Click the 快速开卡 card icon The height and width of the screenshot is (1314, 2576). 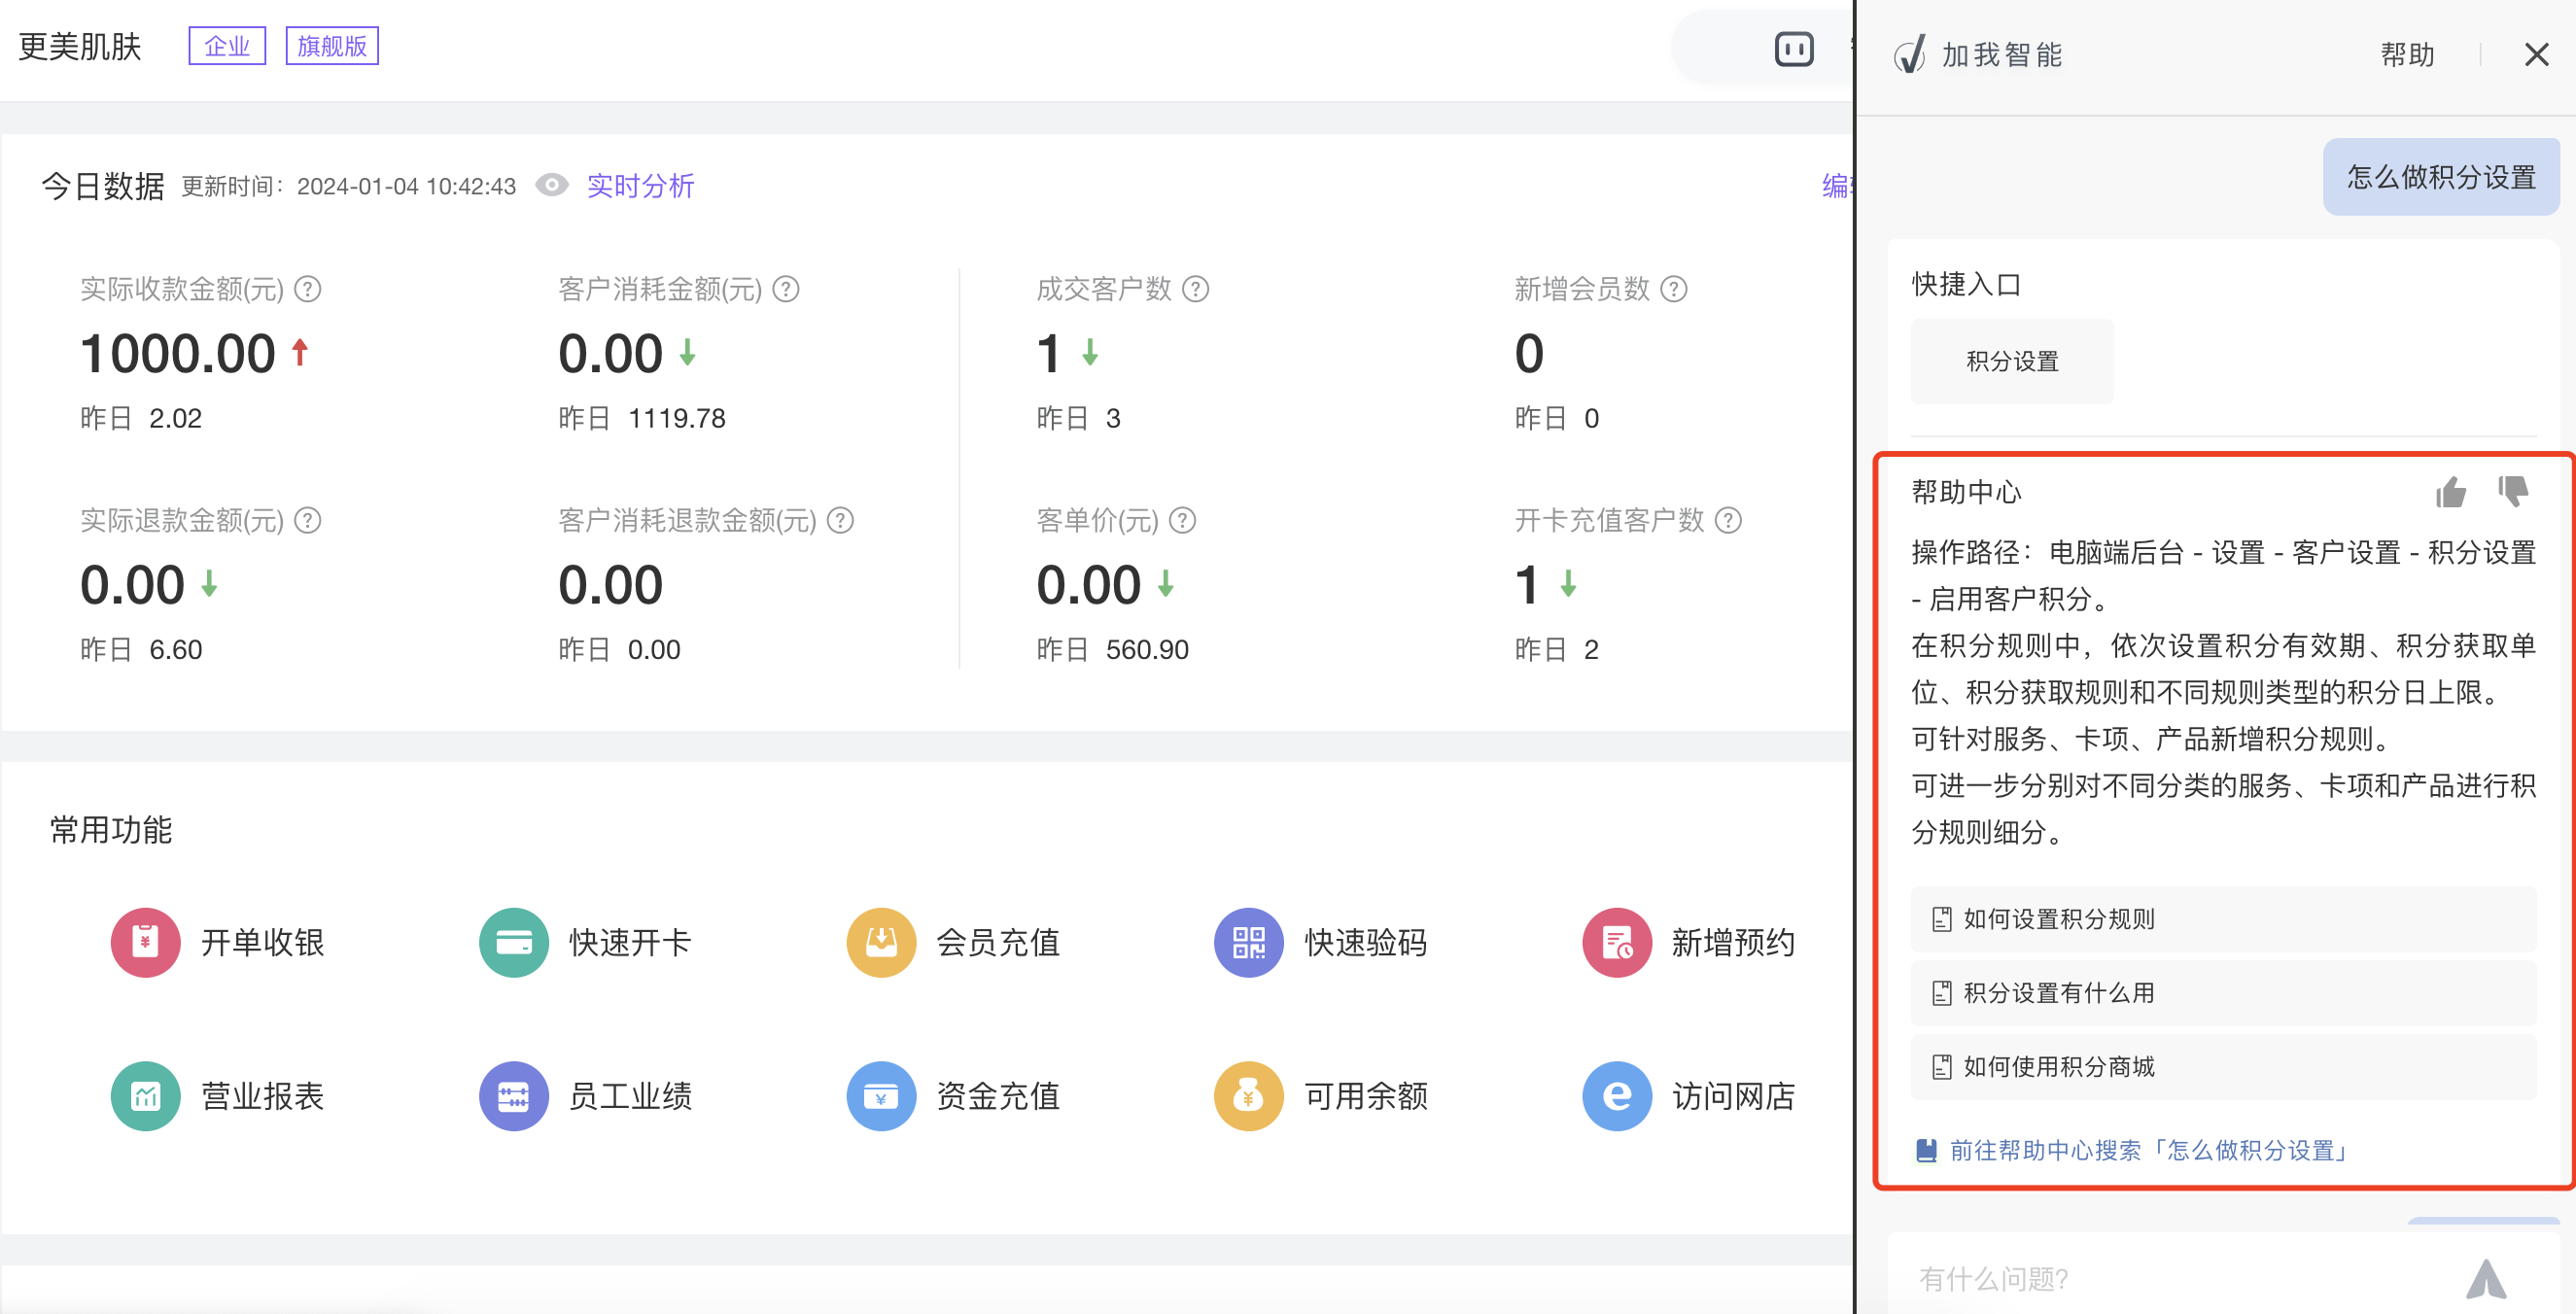tap(513, 942)
